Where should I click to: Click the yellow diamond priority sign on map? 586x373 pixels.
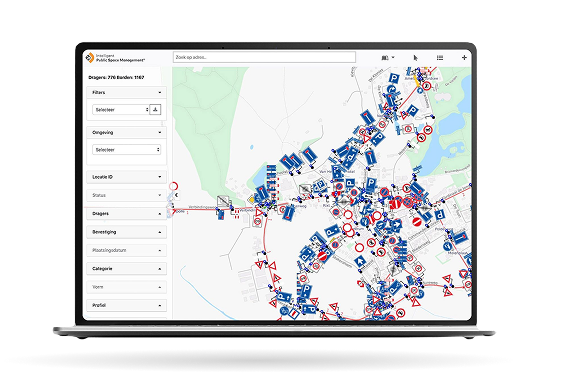(252, 200)
